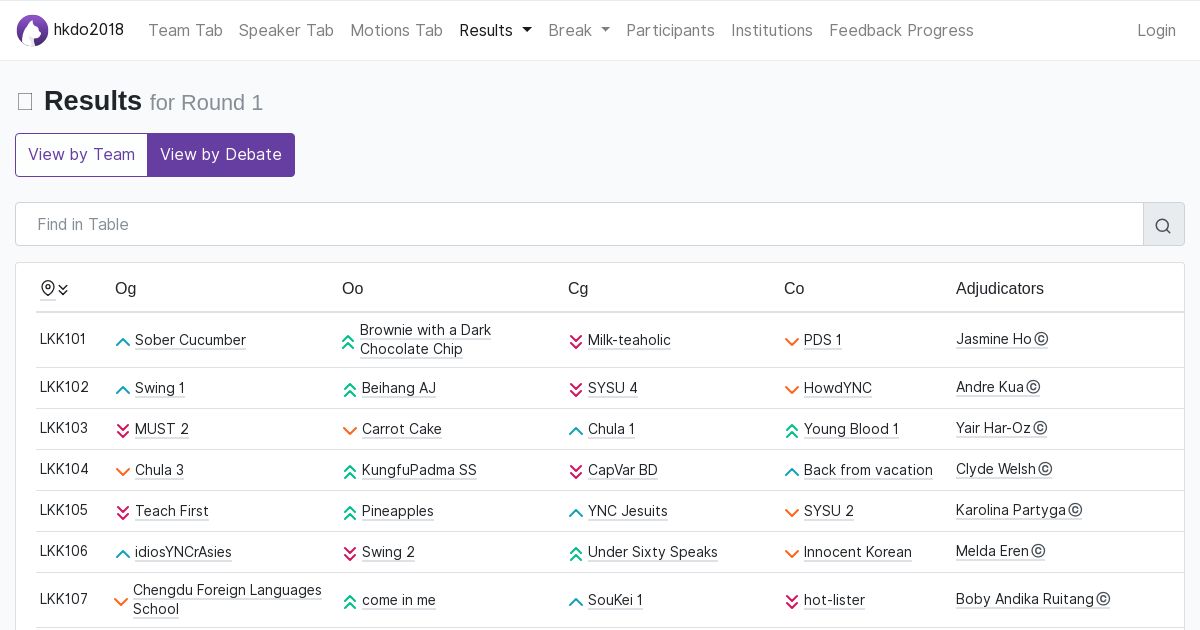Open the Participants page
The height and width of the screenshot is (630, 1200).
(670, 30)
